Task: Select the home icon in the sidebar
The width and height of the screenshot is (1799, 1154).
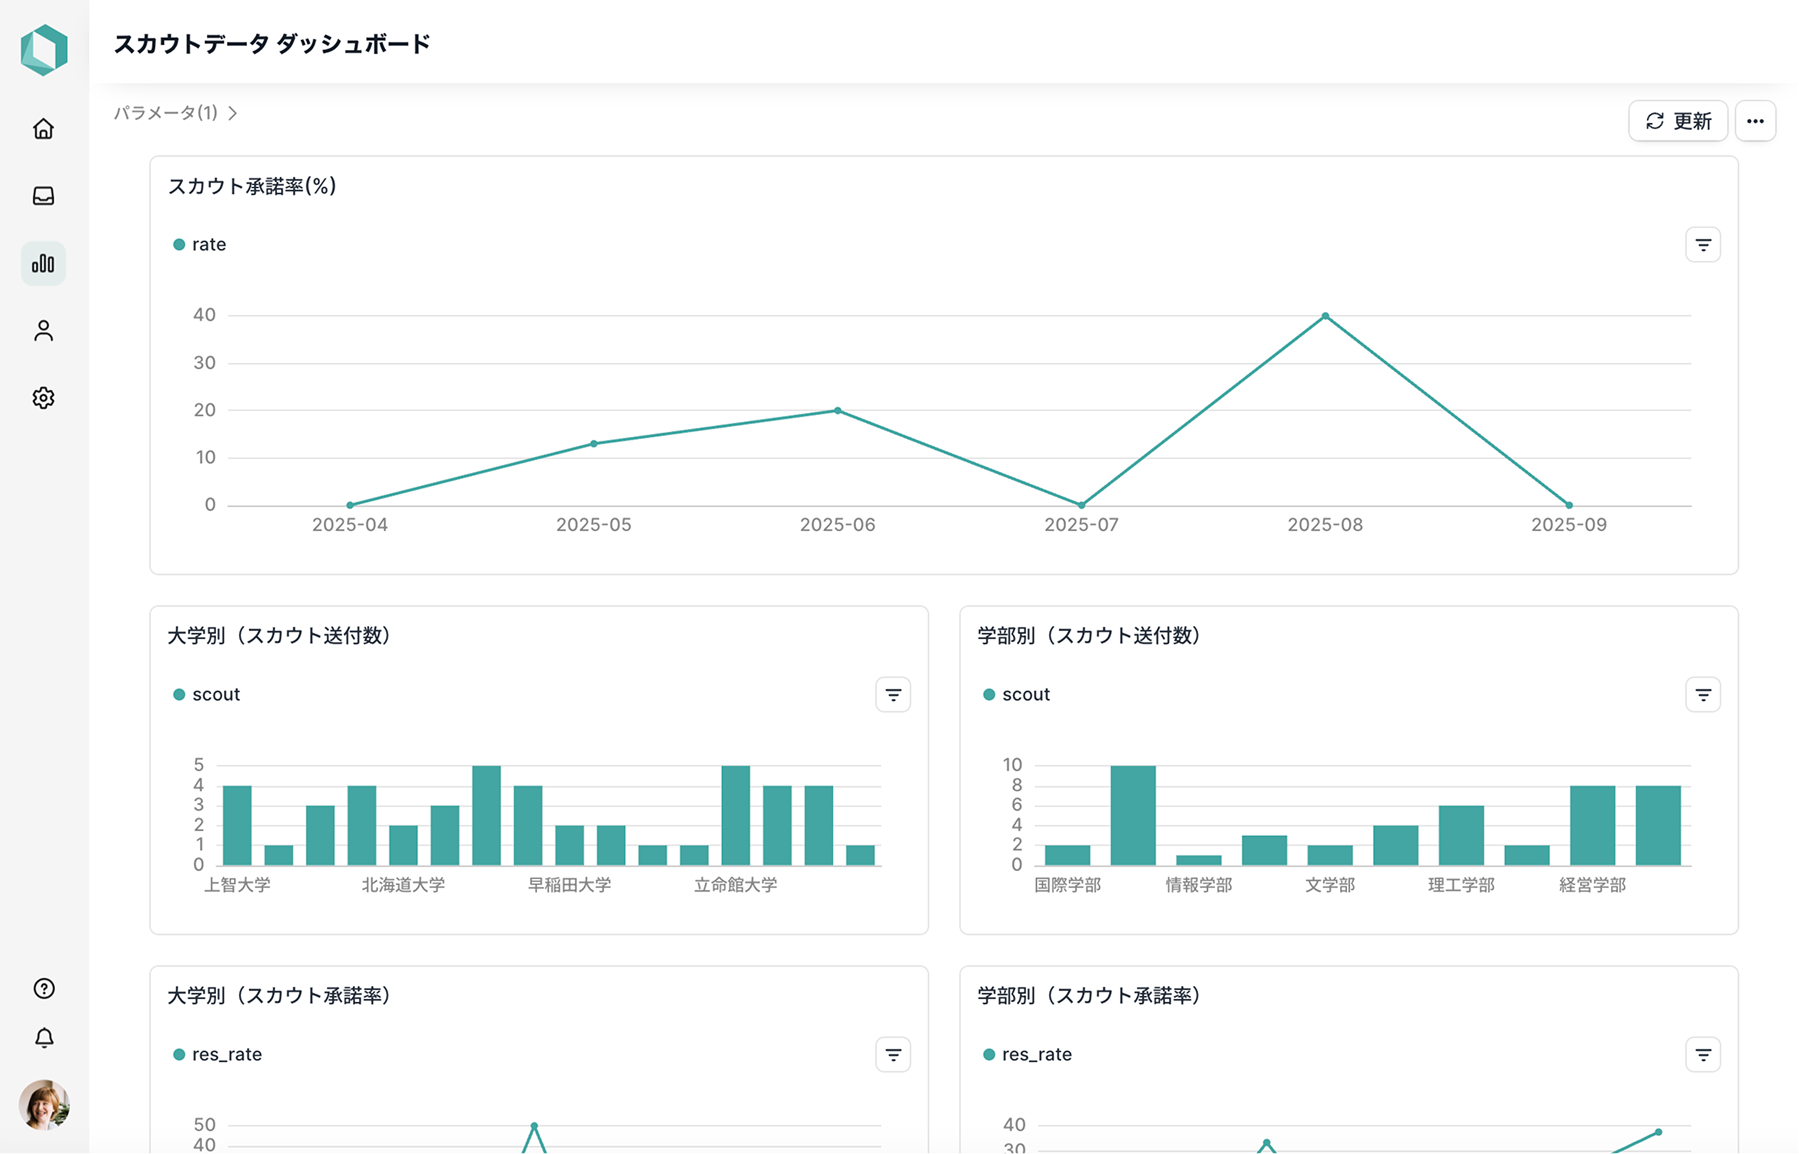Action: (43, 128)
